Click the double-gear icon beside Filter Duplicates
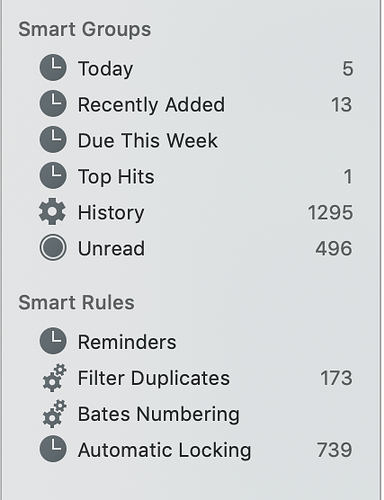 click(x=54, y=378)
